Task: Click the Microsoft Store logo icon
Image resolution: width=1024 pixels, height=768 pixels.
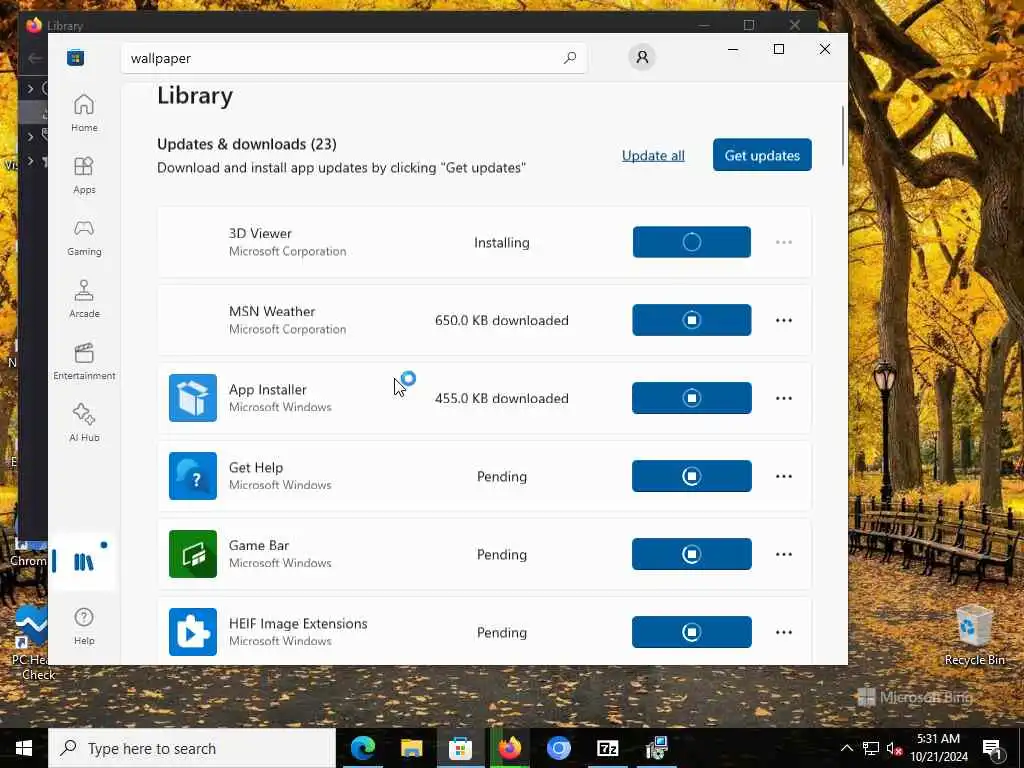Action: click(x=75, y=57)
